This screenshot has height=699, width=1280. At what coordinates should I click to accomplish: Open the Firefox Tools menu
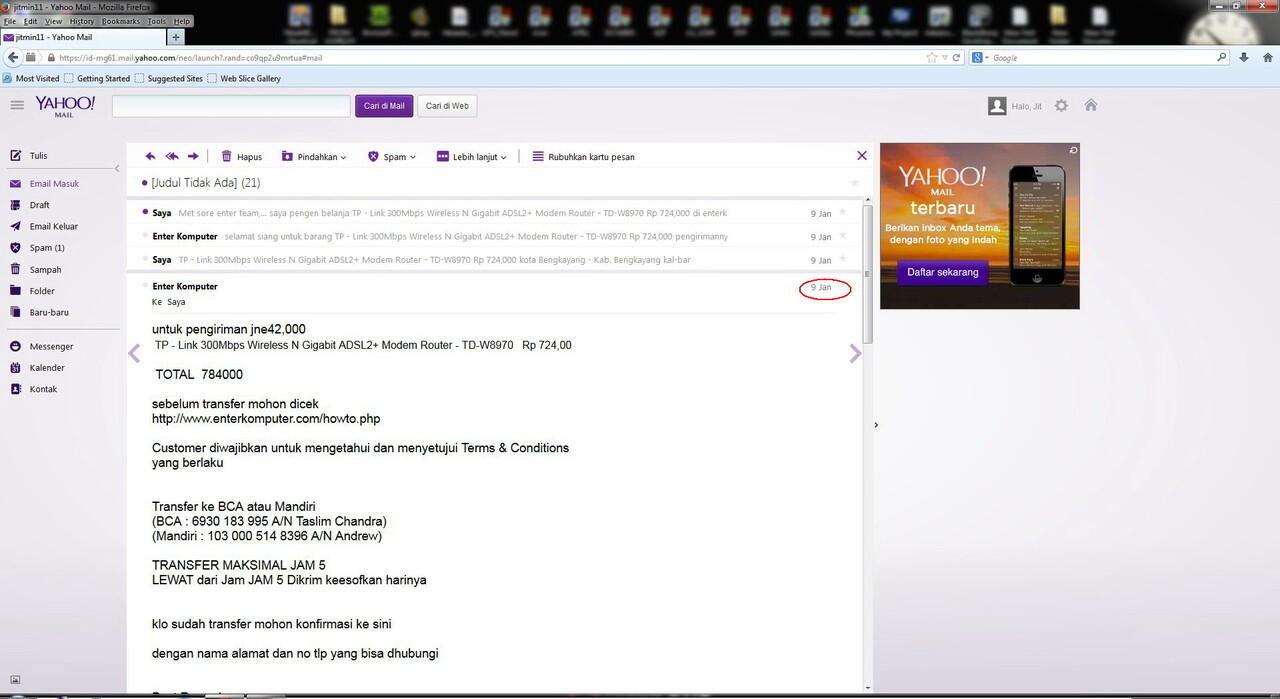[x=157, y=21]
